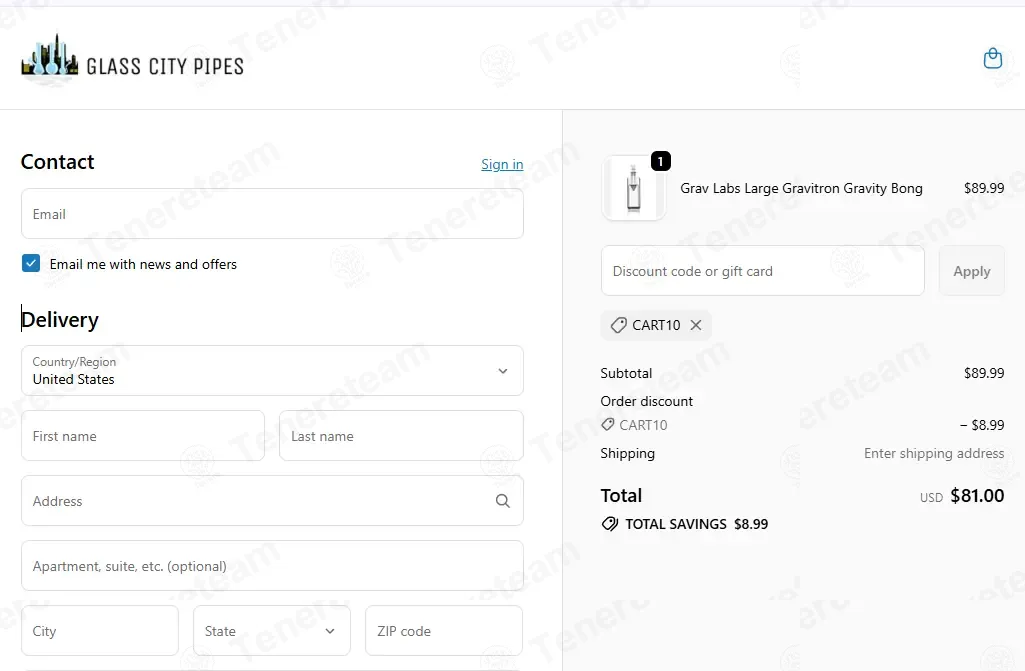Click into the First name field
Image resolution: width=1025 pixels, height=671 pixels.
tap(143, 436)
